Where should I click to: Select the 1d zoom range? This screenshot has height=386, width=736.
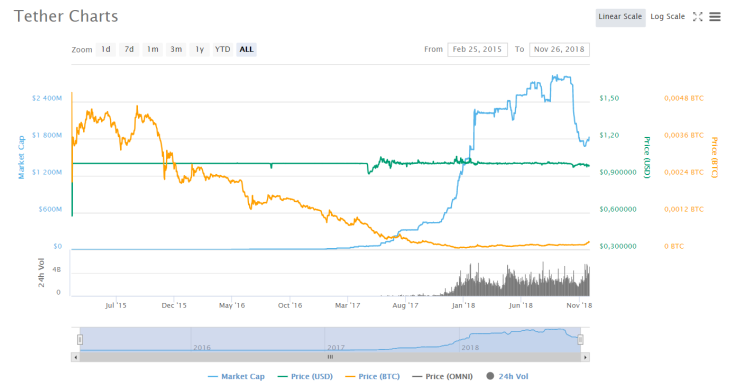pyautogui.click(x=106, y=49)
